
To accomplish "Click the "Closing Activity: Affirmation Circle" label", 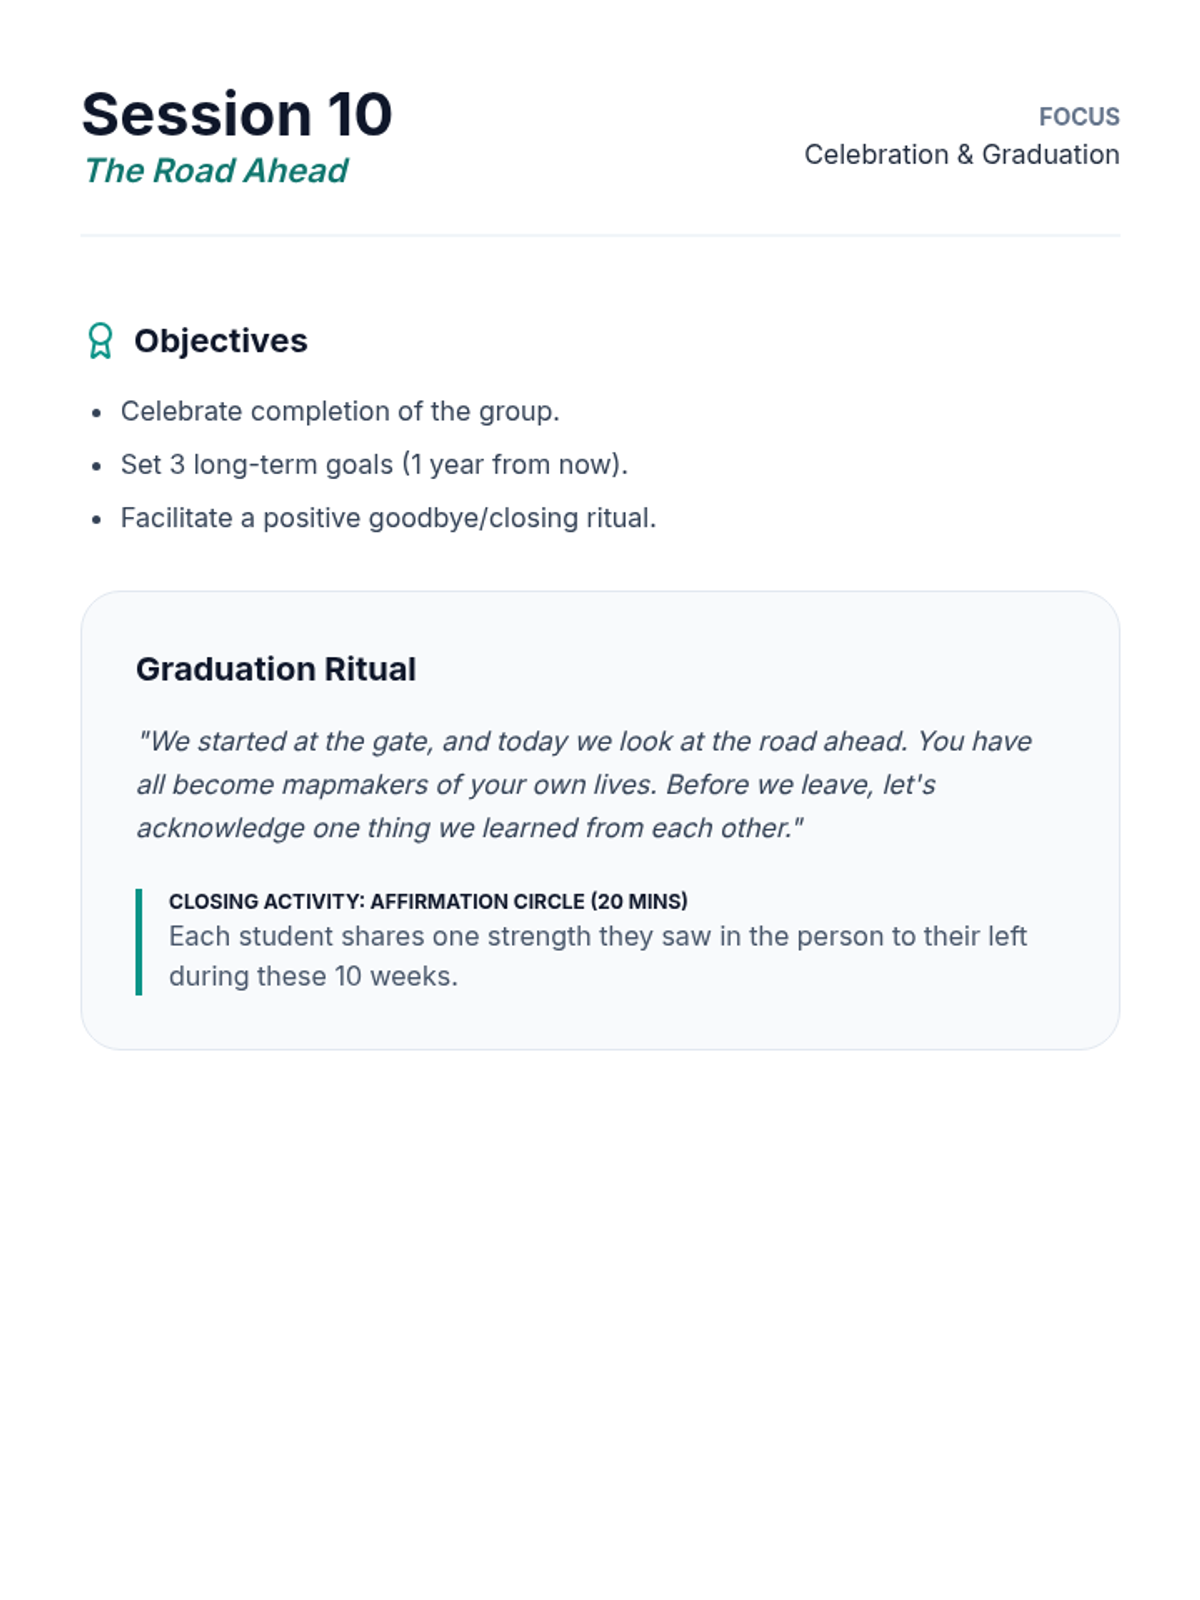I will pyautogui.click(x=428, y=901).
